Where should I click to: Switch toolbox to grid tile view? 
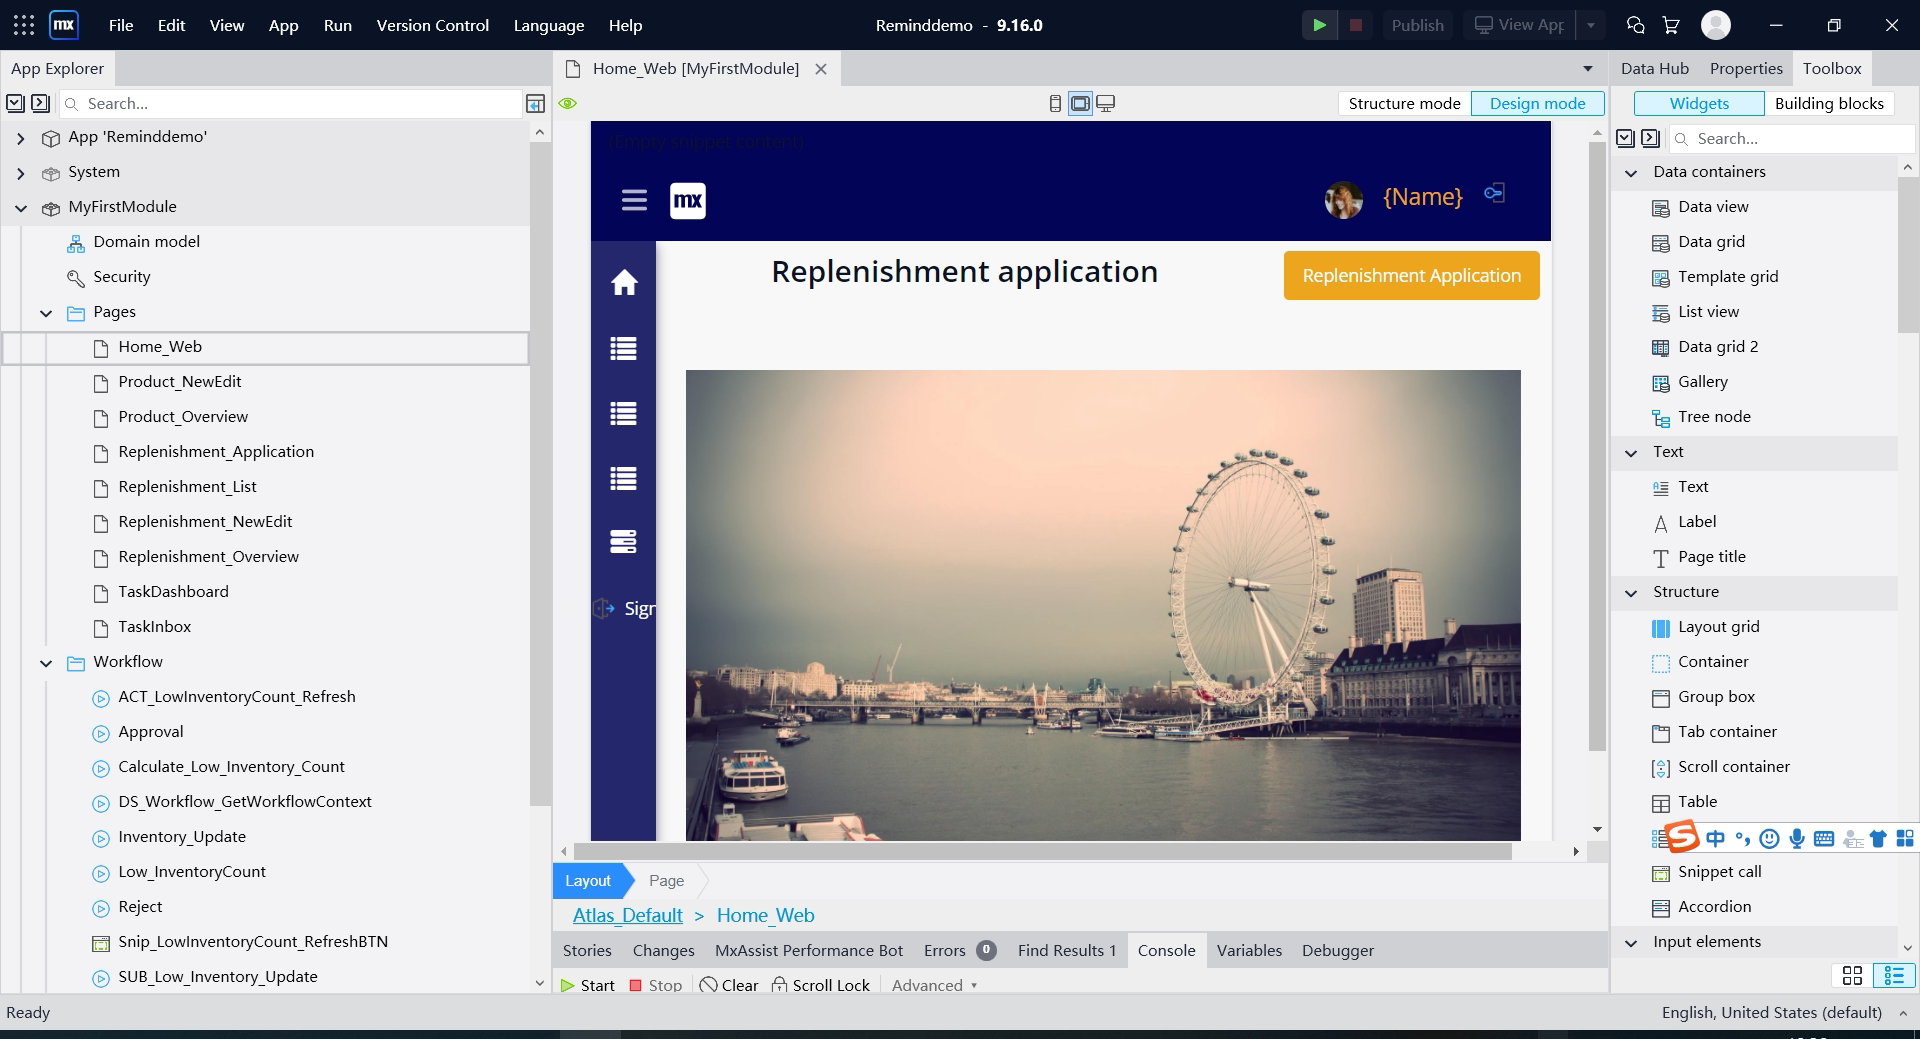pyautogui.click(x=1852, y=975)
